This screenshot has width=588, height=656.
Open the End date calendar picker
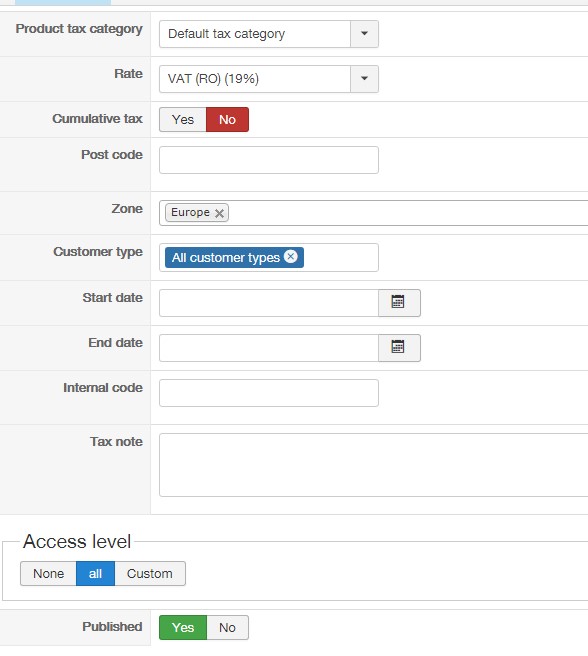coord(399,348)
